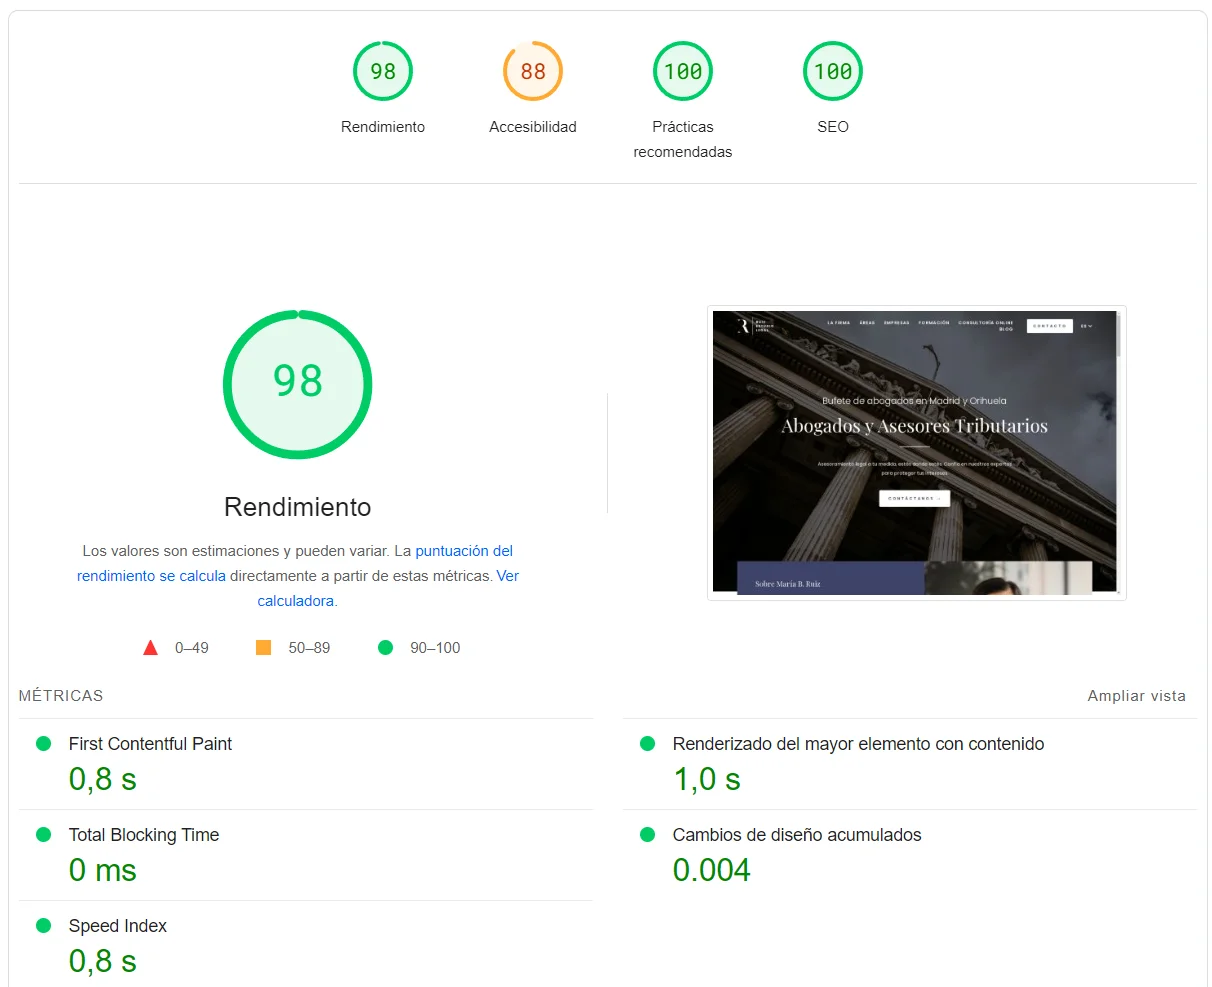
Task: Click the red triangle 0–49 legend icon
Action: (x=151, y=648)
